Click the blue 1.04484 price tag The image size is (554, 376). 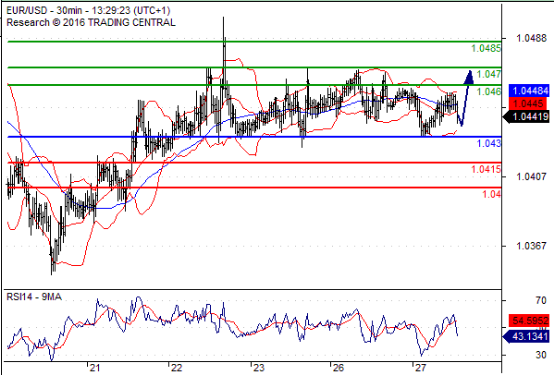(x=529, y=91)
